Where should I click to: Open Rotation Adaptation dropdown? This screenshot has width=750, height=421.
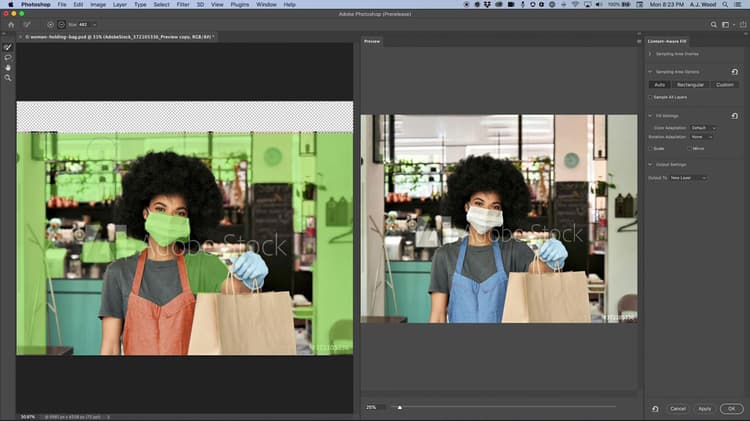tap(701, 137)
